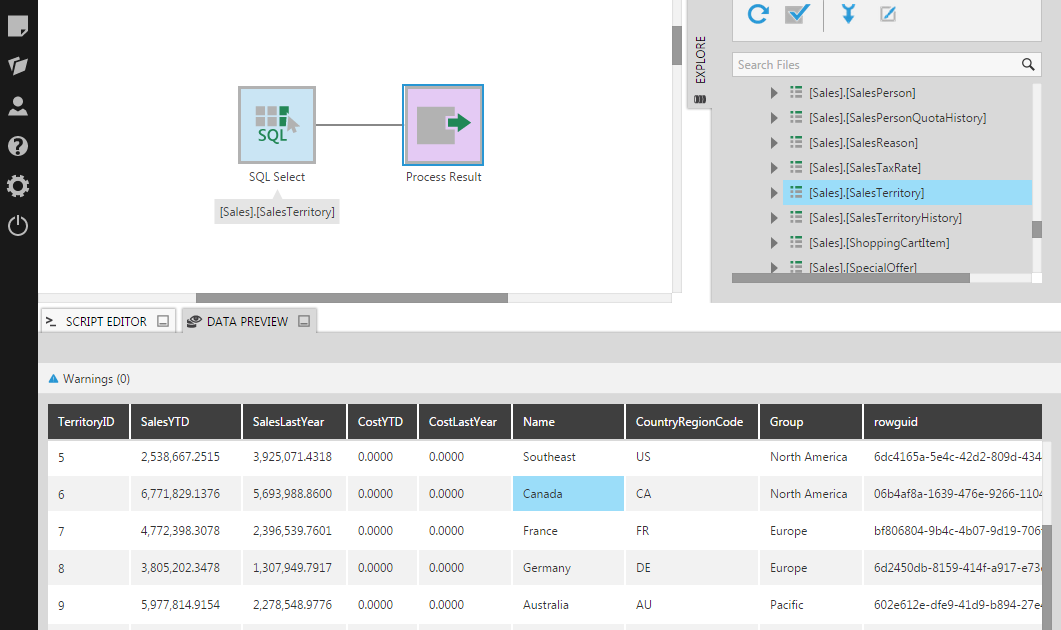Click table icon for [Sales].[SalesTerritoryHistory]

point(796,217)
